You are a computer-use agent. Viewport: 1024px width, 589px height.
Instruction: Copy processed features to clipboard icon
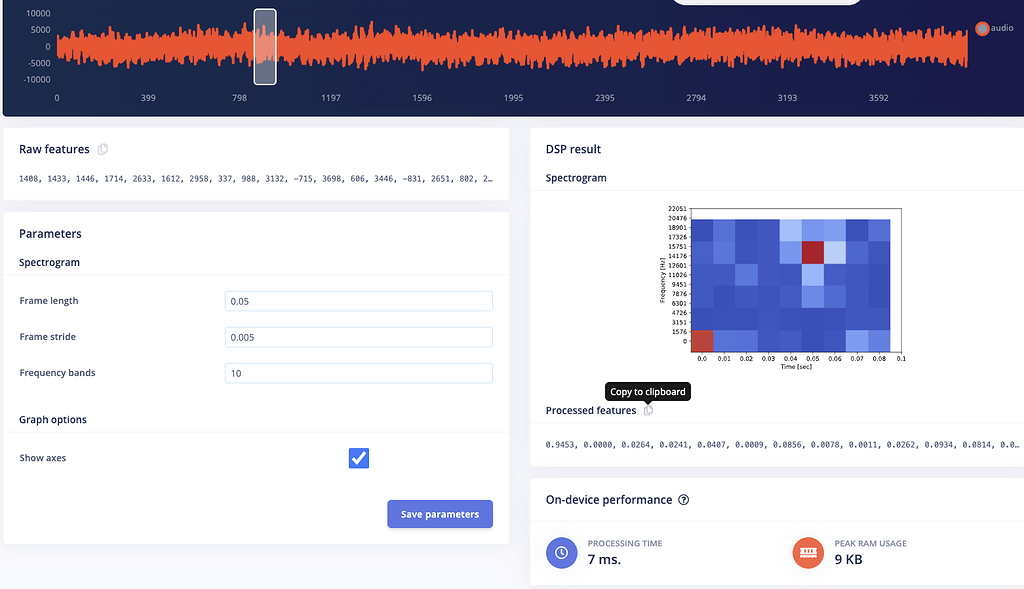point(648,411)
